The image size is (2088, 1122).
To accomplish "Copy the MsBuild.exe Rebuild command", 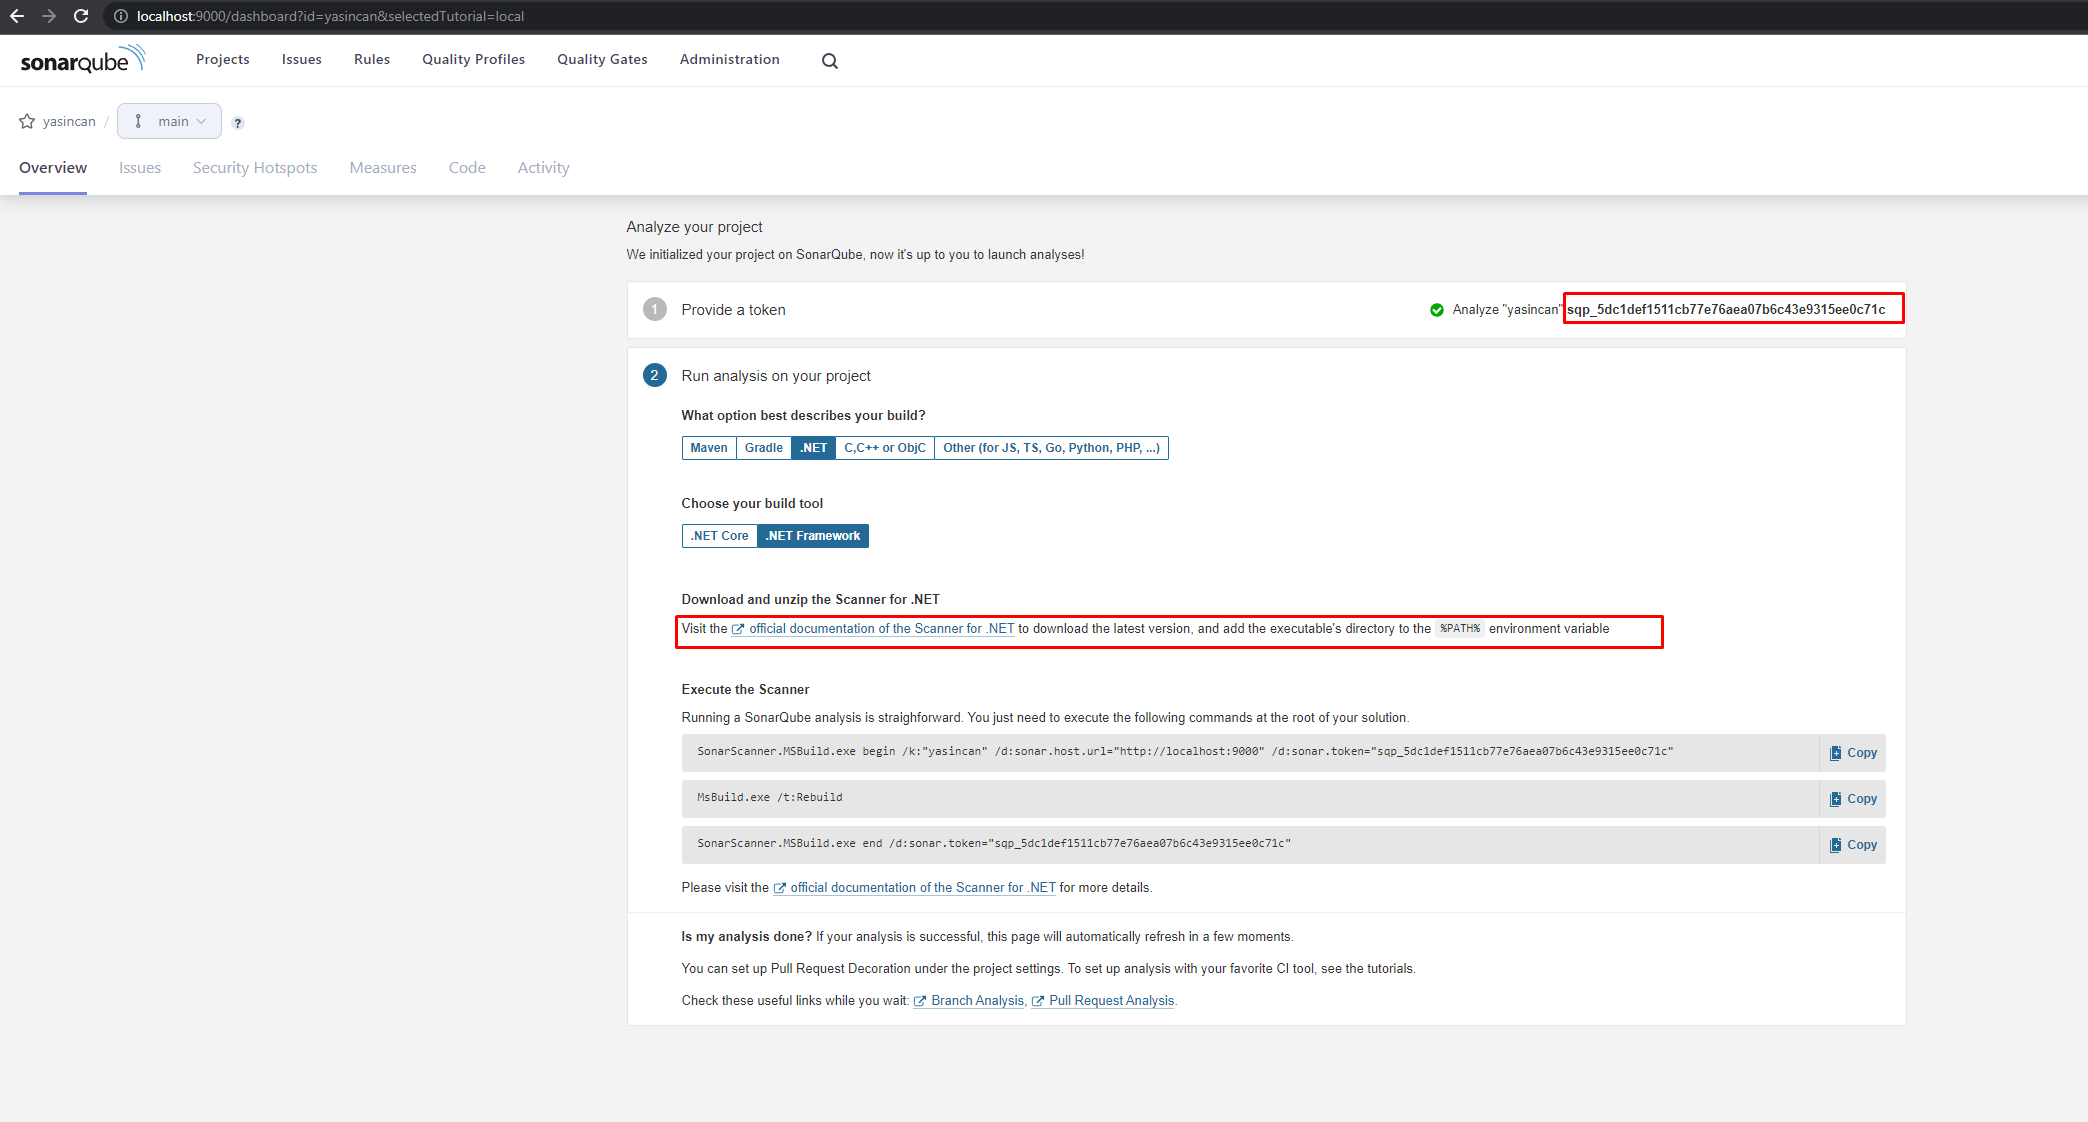I will (1853, 799).
